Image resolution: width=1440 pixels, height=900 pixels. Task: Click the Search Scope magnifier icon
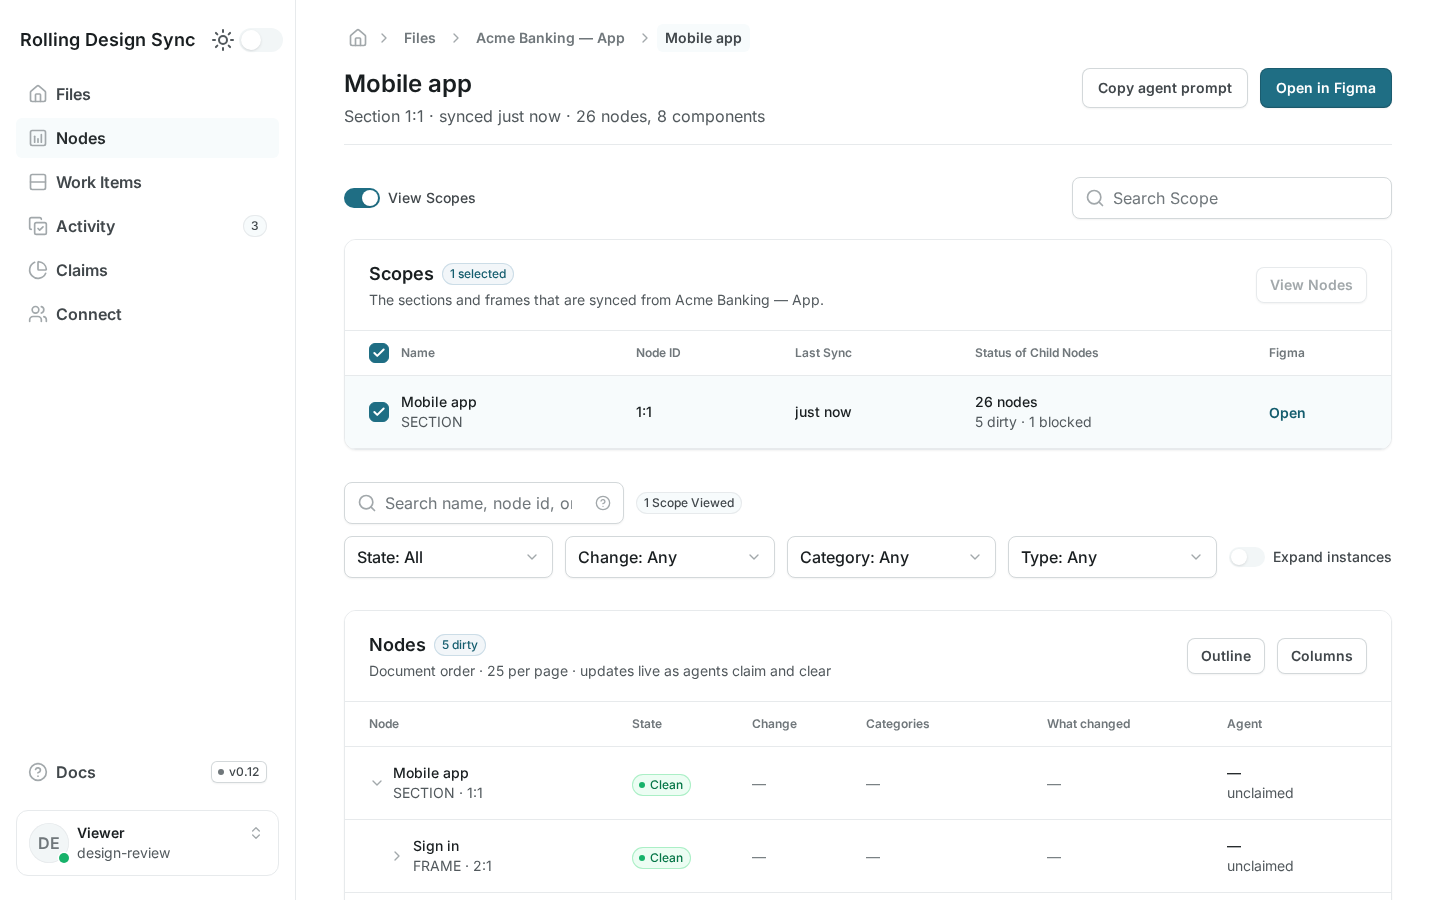pos(1095,198)
